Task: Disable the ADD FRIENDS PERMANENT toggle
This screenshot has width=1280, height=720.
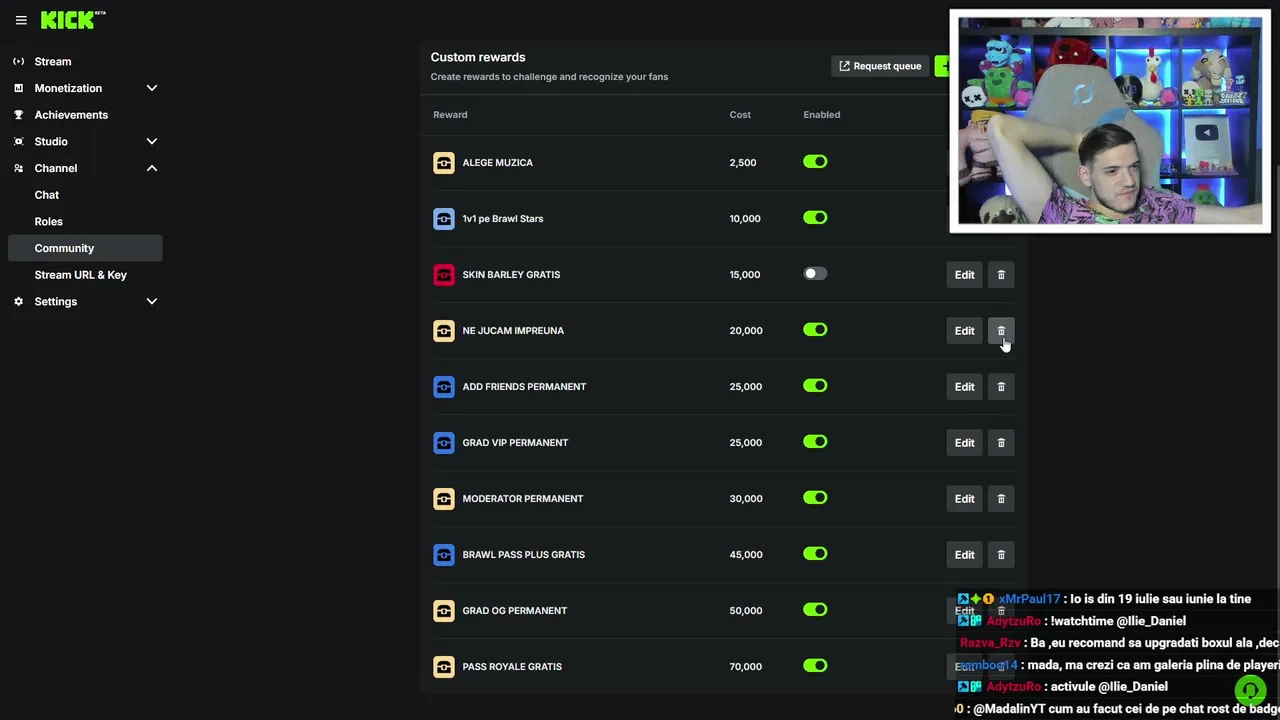Action: point(815,386)
